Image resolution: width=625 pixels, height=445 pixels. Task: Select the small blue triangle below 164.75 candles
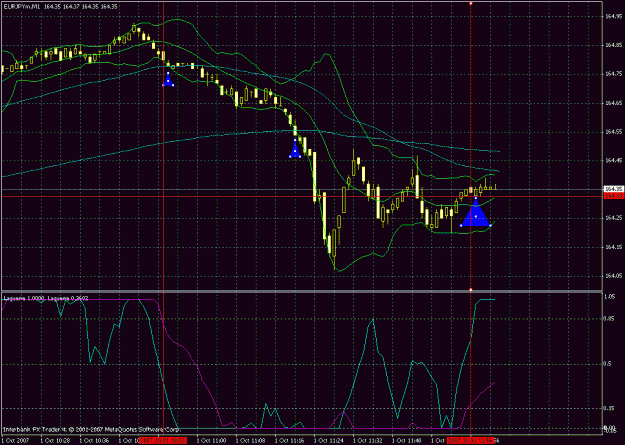point(168,79)
